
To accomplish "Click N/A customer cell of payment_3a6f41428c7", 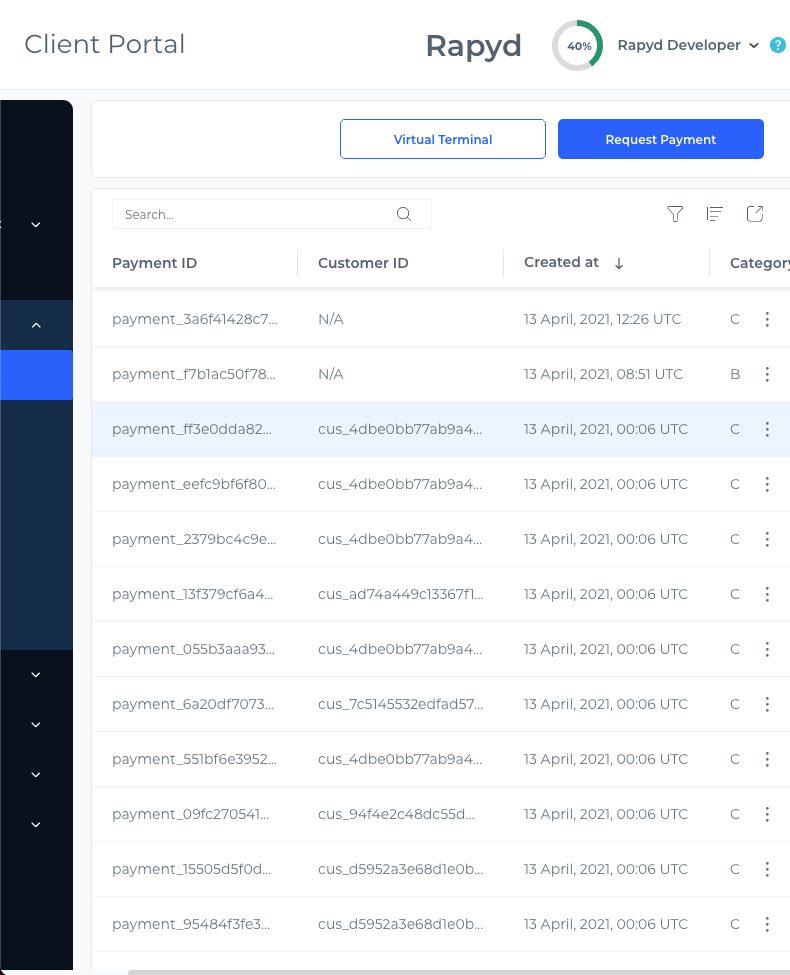I will [330, 319].
